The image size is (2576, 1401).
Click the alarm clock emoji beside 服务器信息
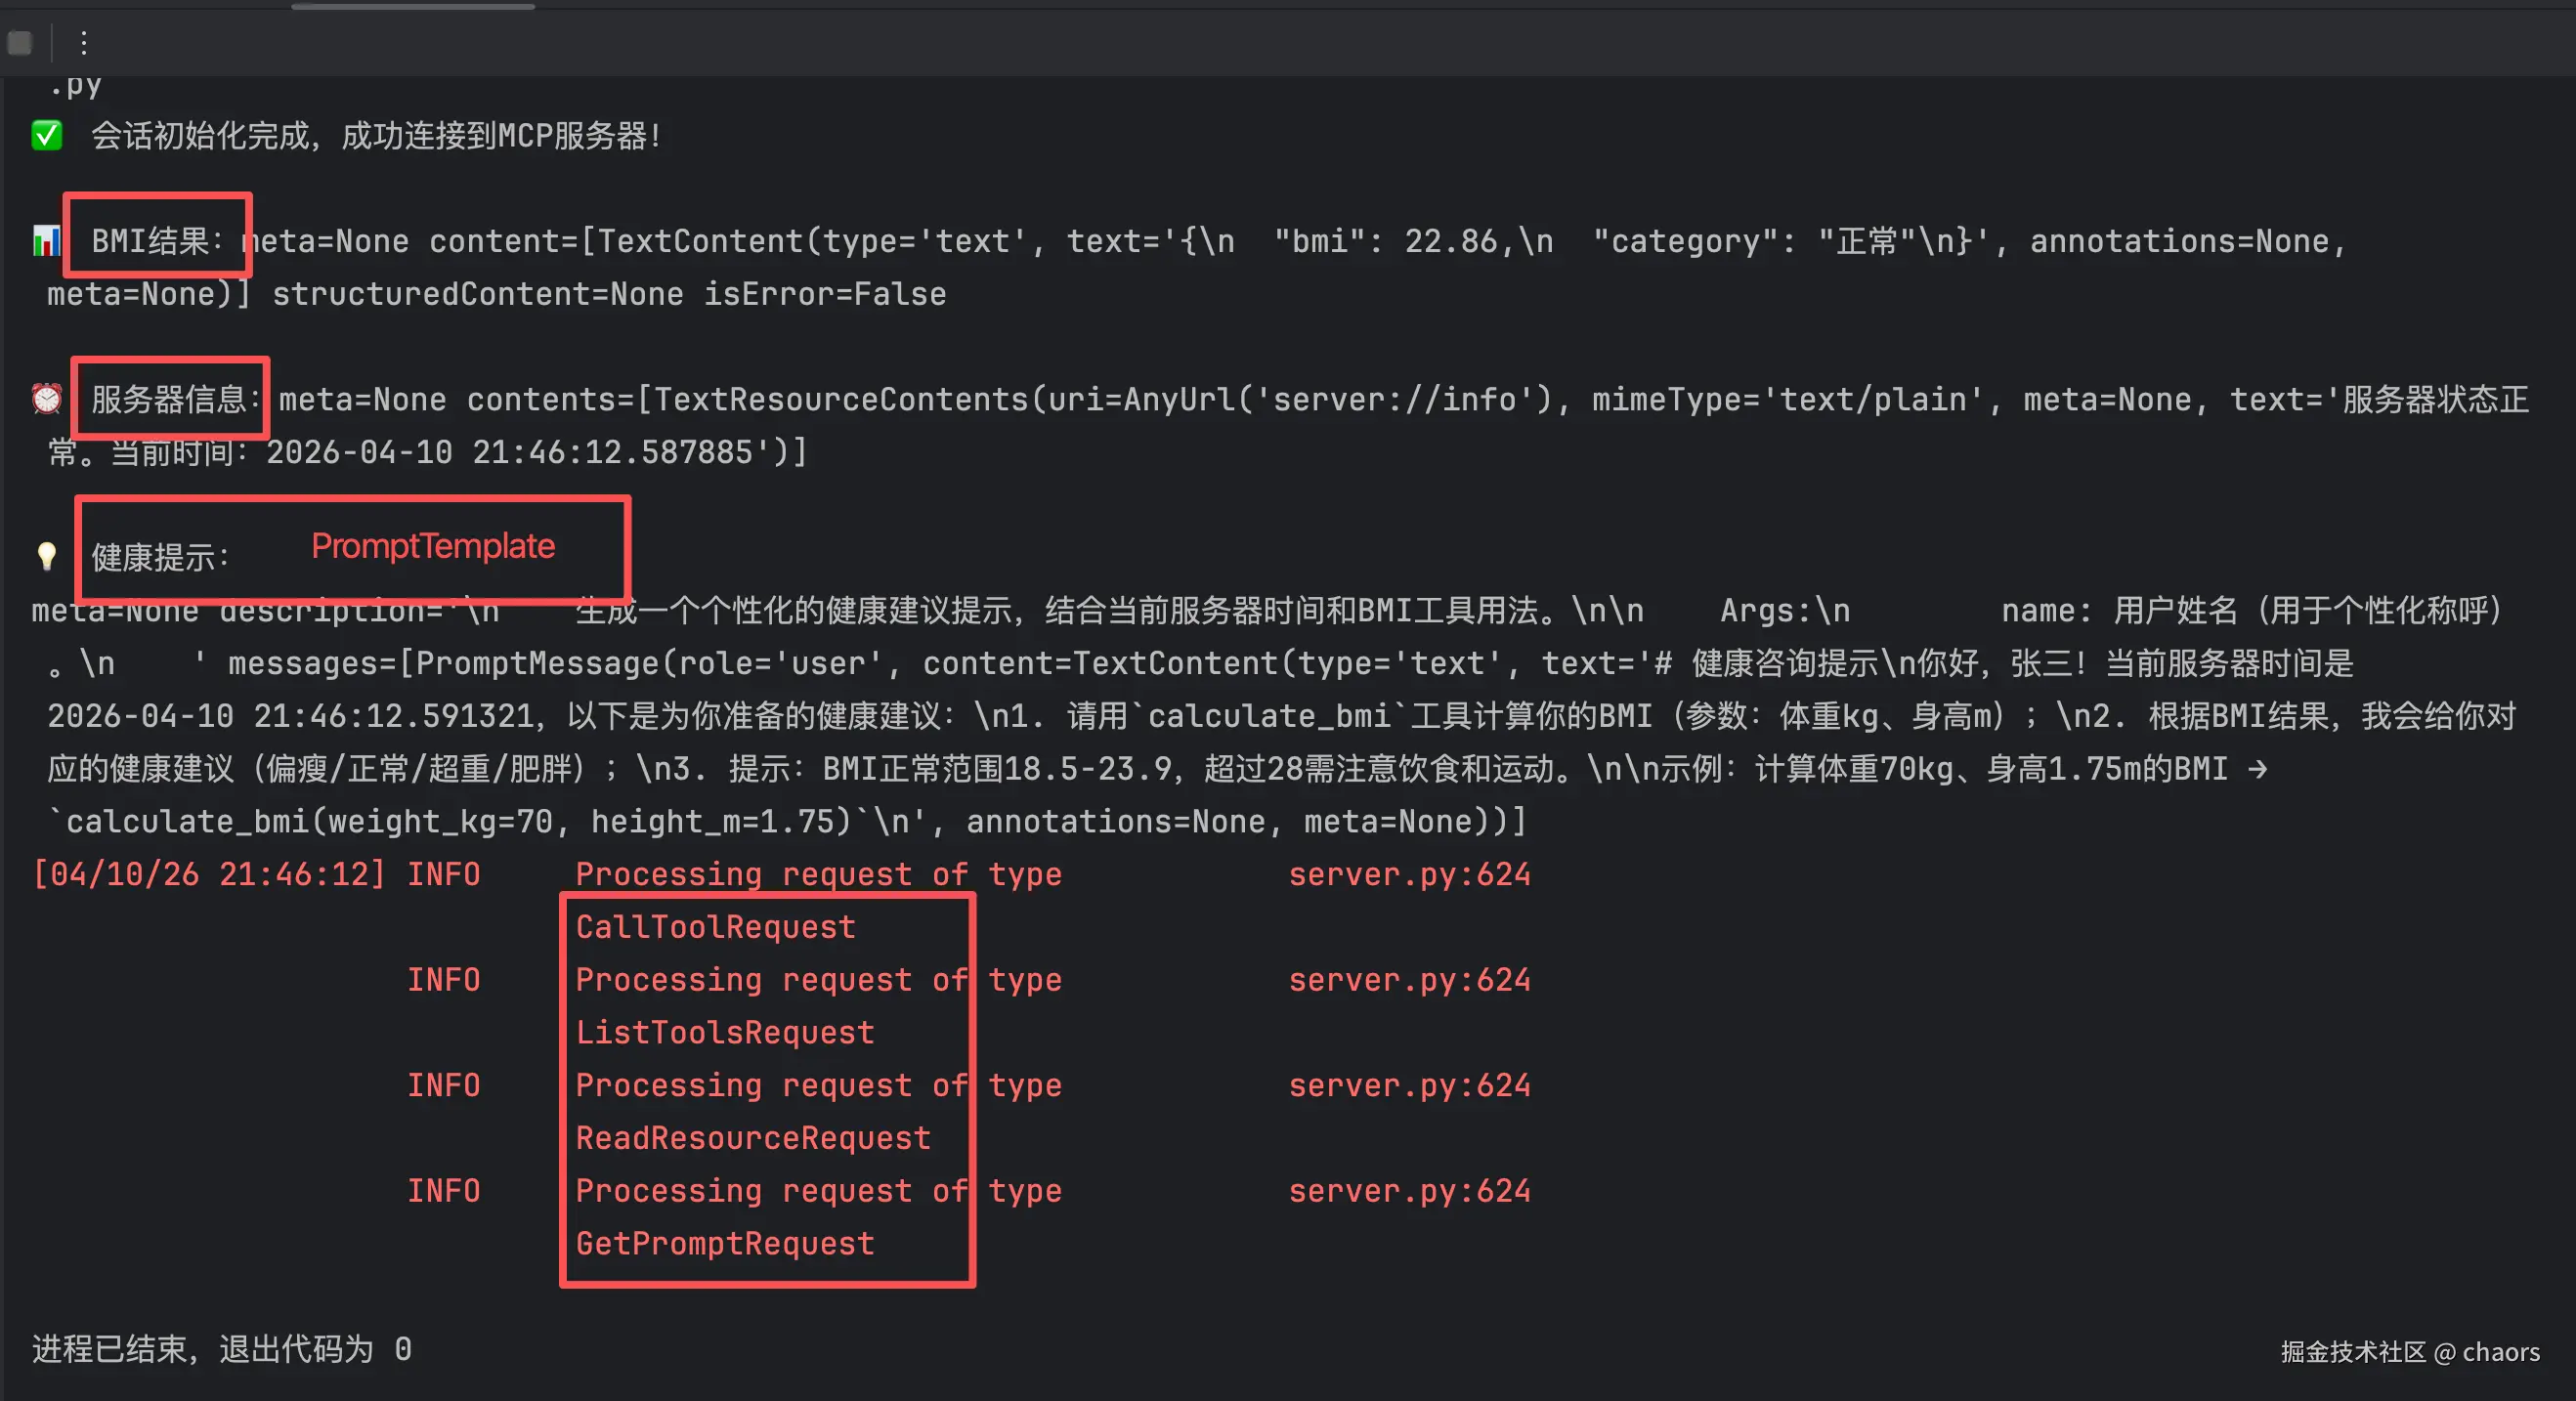tap(47, 399)
